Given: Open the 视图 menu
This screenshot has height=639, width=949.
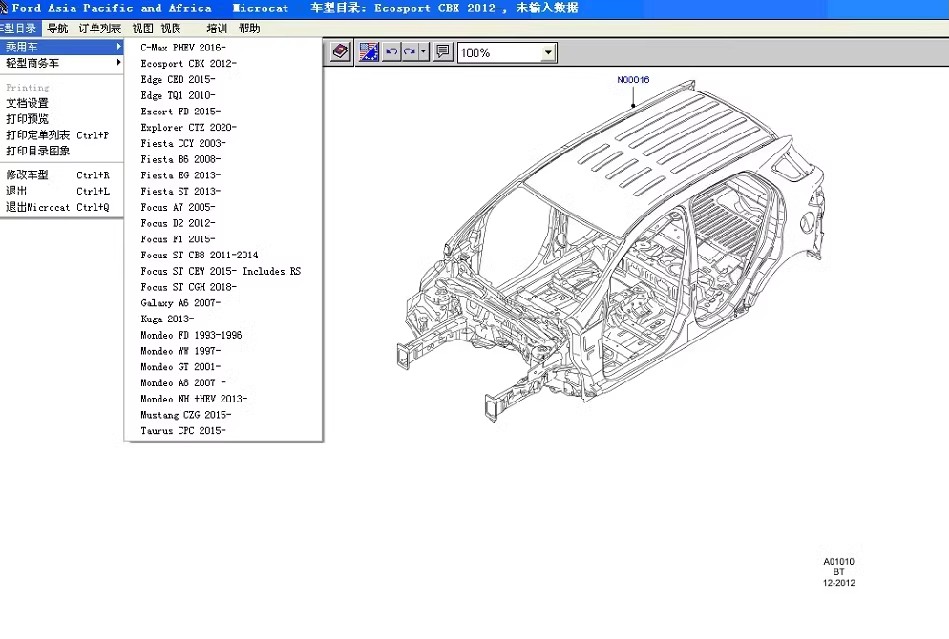Looking at the screenshot, I should tap(143, 28).
